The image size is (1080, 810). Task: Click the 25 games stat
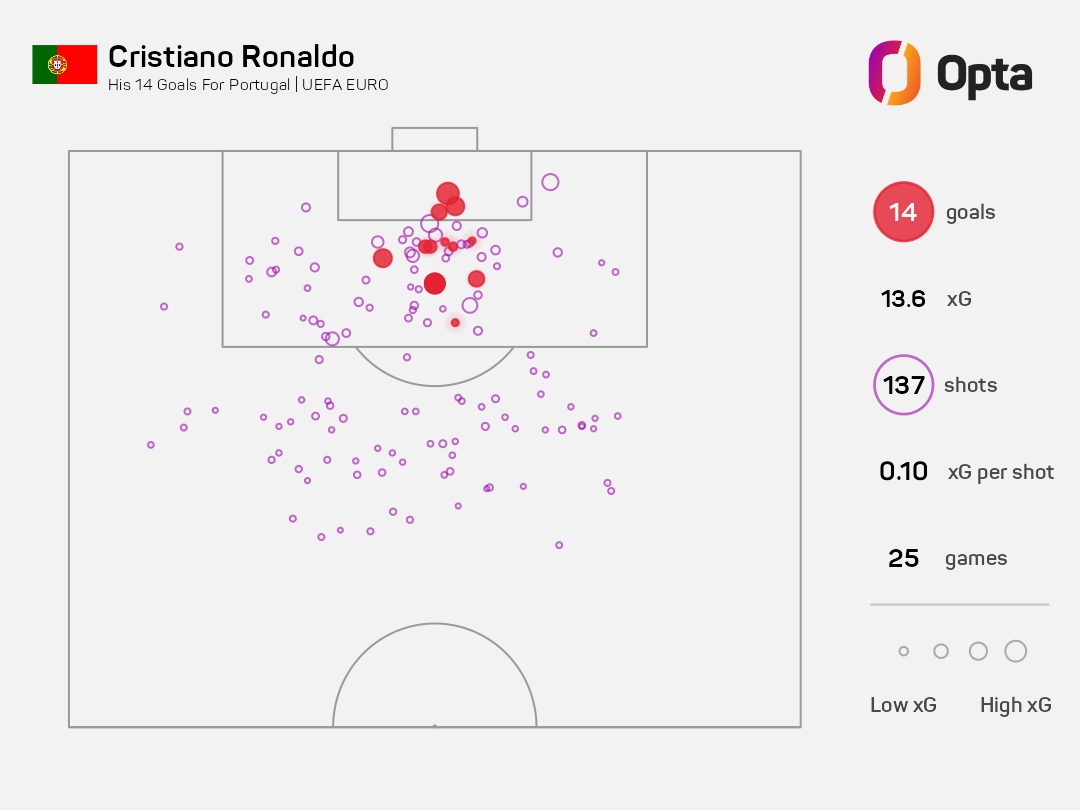[x=903, y=558]
